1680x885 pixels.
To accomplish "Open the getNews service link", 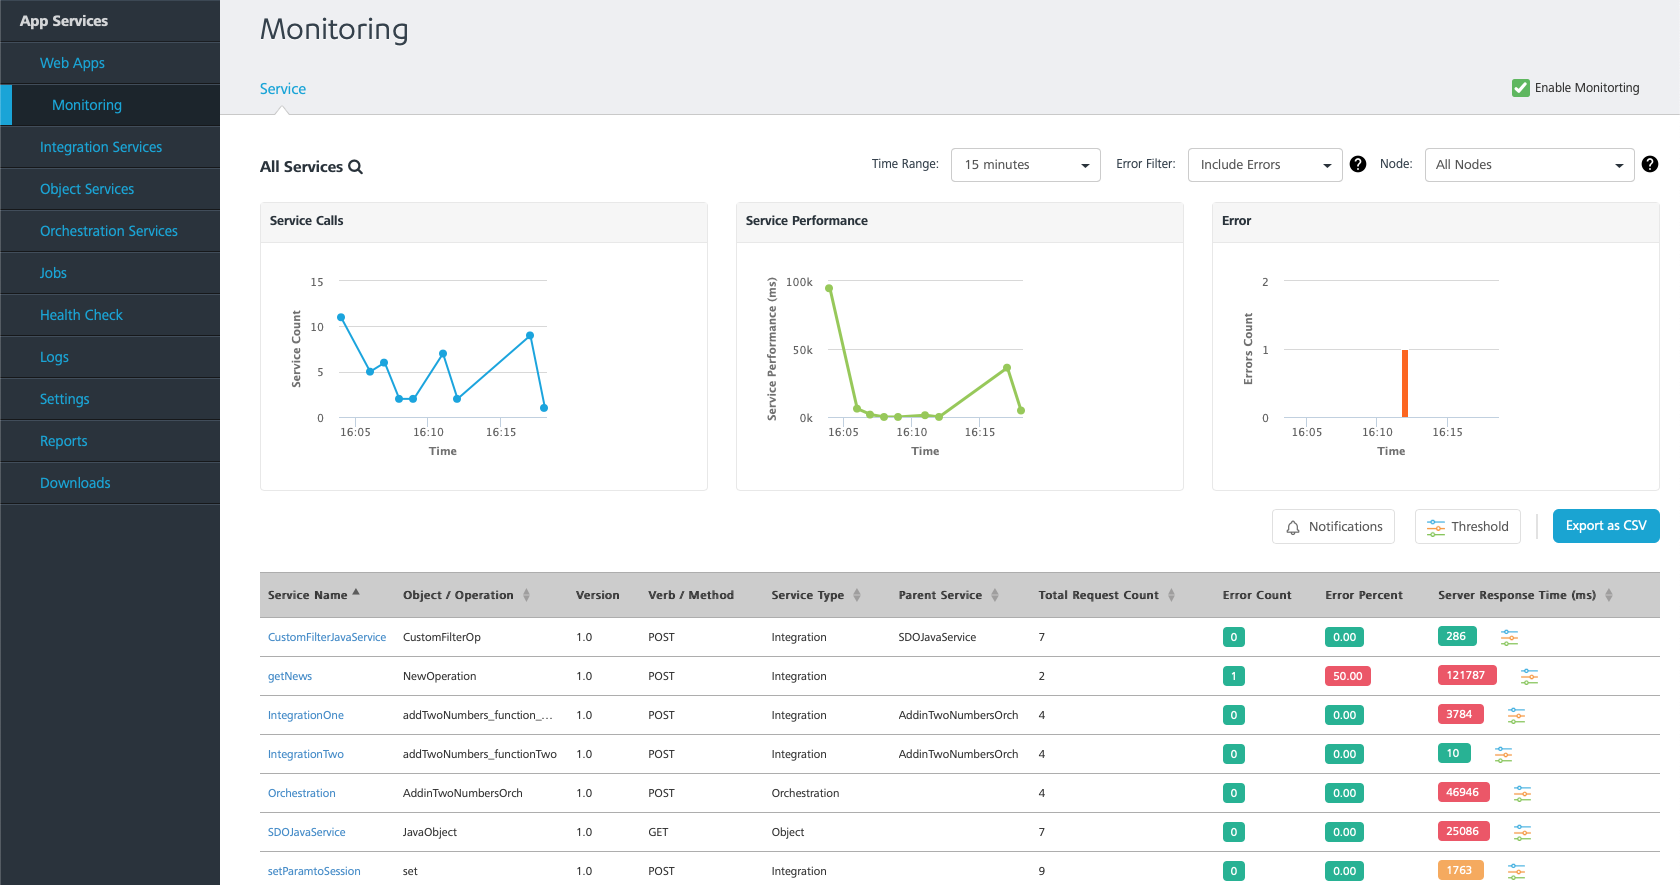I will 290,677.
